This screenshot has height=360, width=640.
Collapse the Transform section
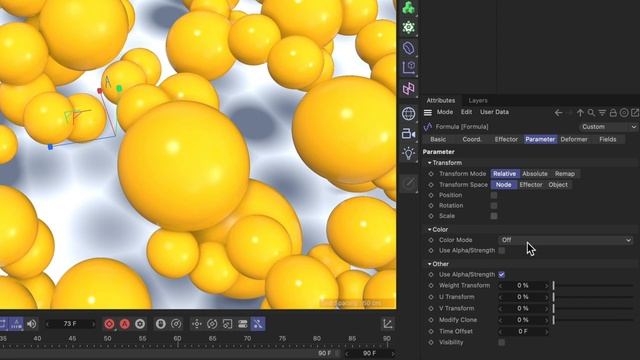click(429, 163)
